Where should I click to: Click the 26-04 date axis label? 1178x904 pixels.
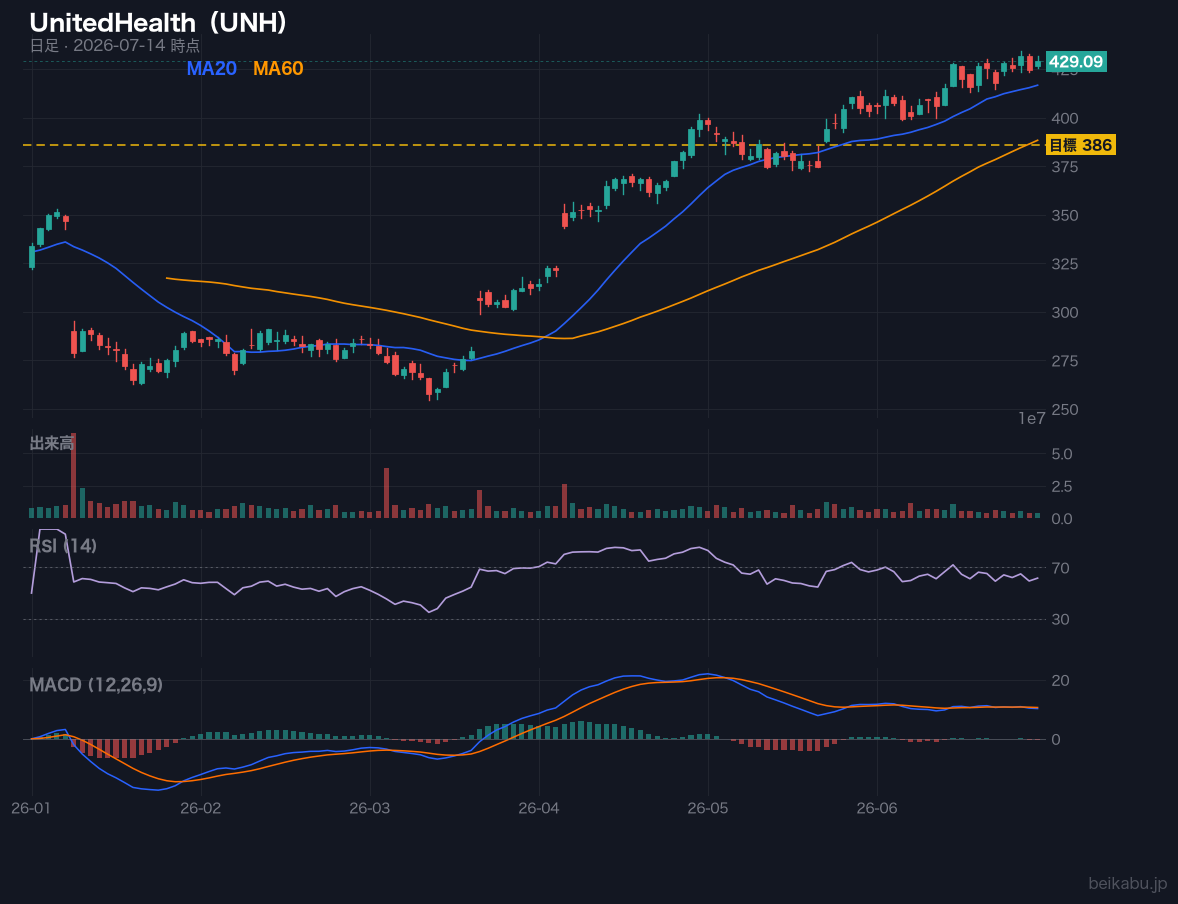539,809
